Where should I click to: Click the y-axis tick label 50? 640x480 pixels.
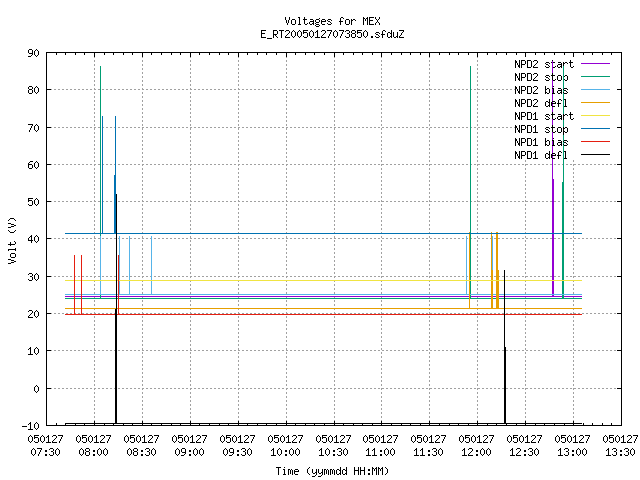pyautogui.click(x=33, y=202)
